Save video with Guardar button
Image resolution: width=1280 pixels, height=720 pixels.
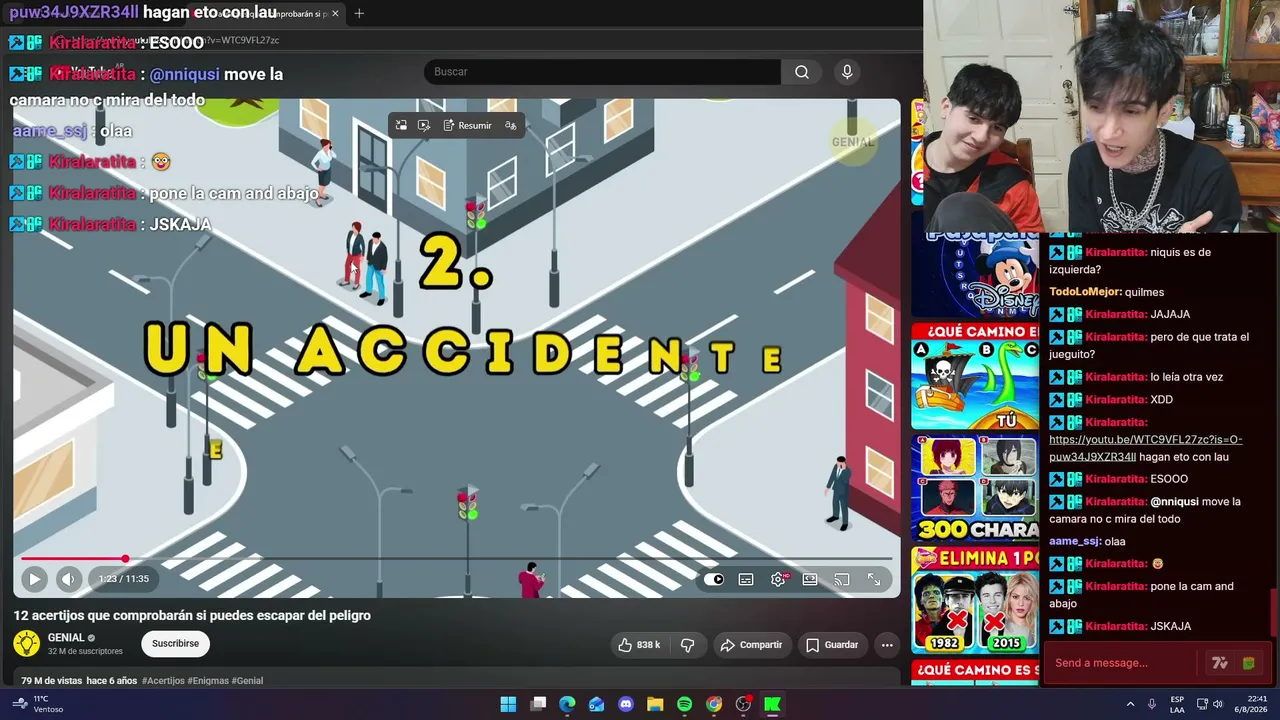point(832,645)
